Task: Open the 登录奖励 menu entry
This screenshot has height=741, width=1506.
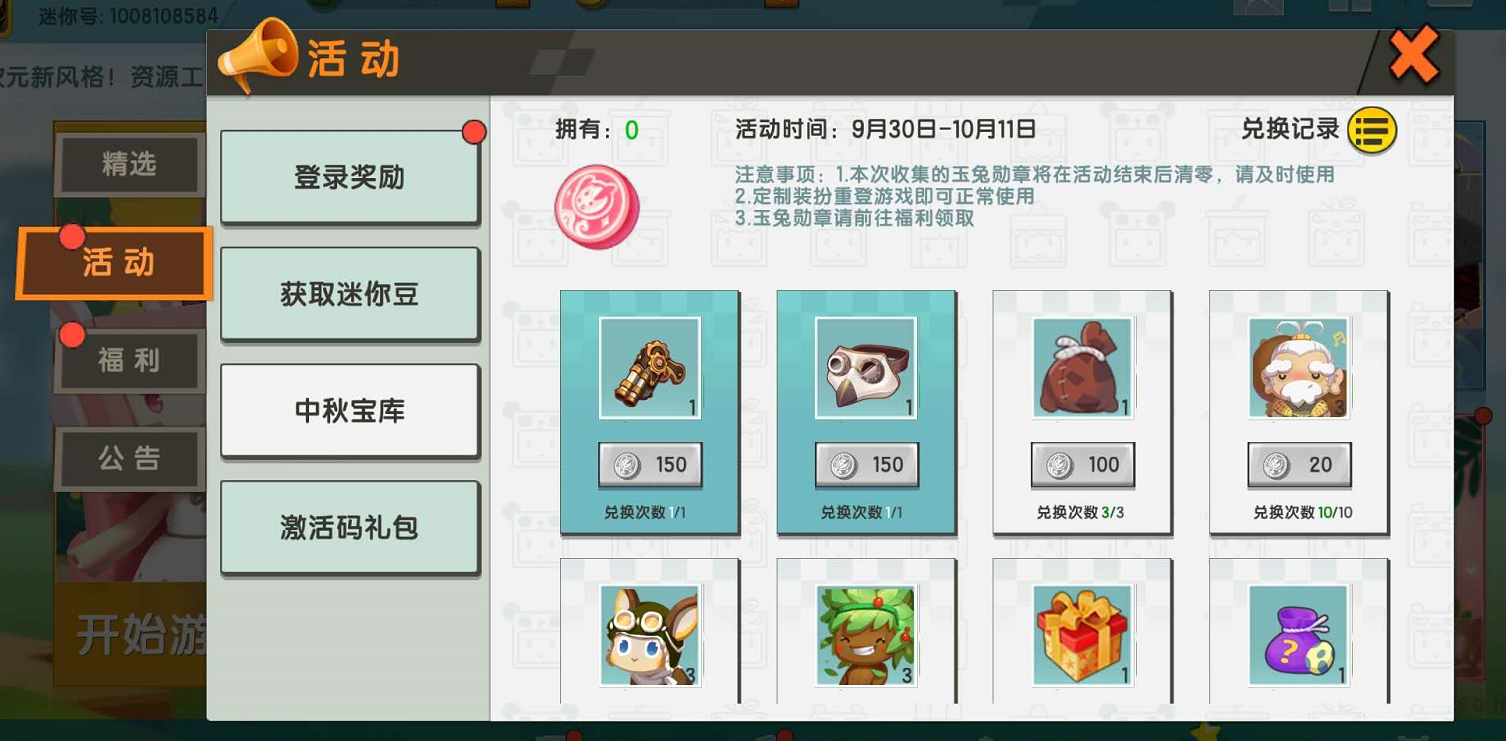Action: click(x=349, y=177)
